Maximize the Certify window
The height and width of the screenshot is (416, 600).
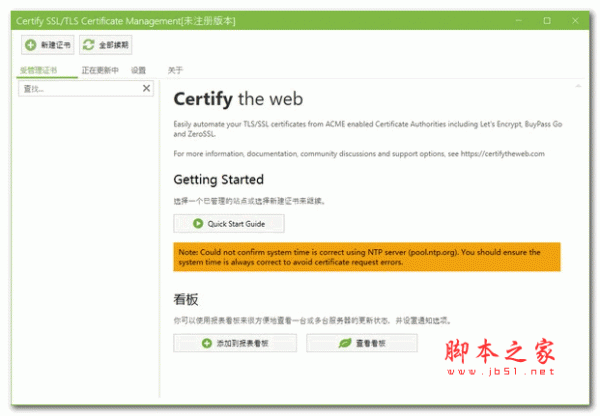547,21
